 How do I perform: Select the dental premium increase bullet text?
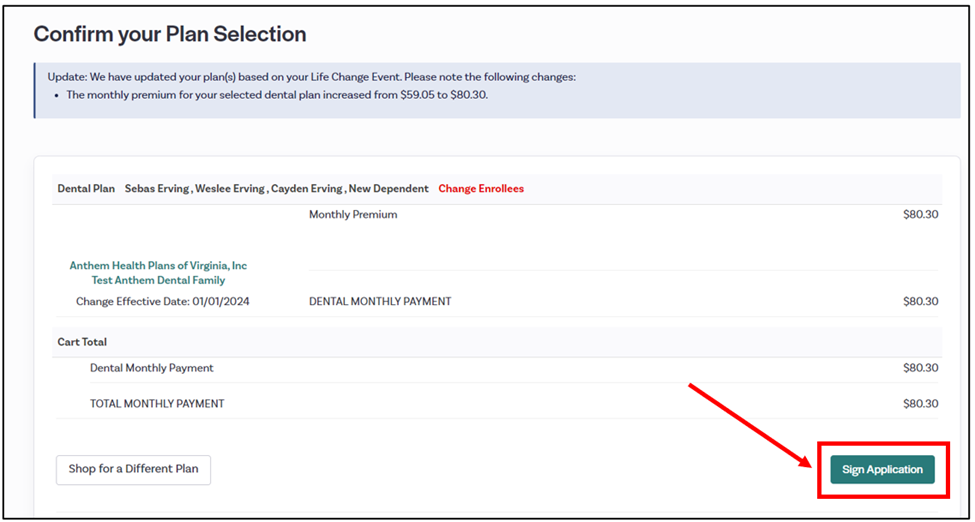(x=277, y=95)
